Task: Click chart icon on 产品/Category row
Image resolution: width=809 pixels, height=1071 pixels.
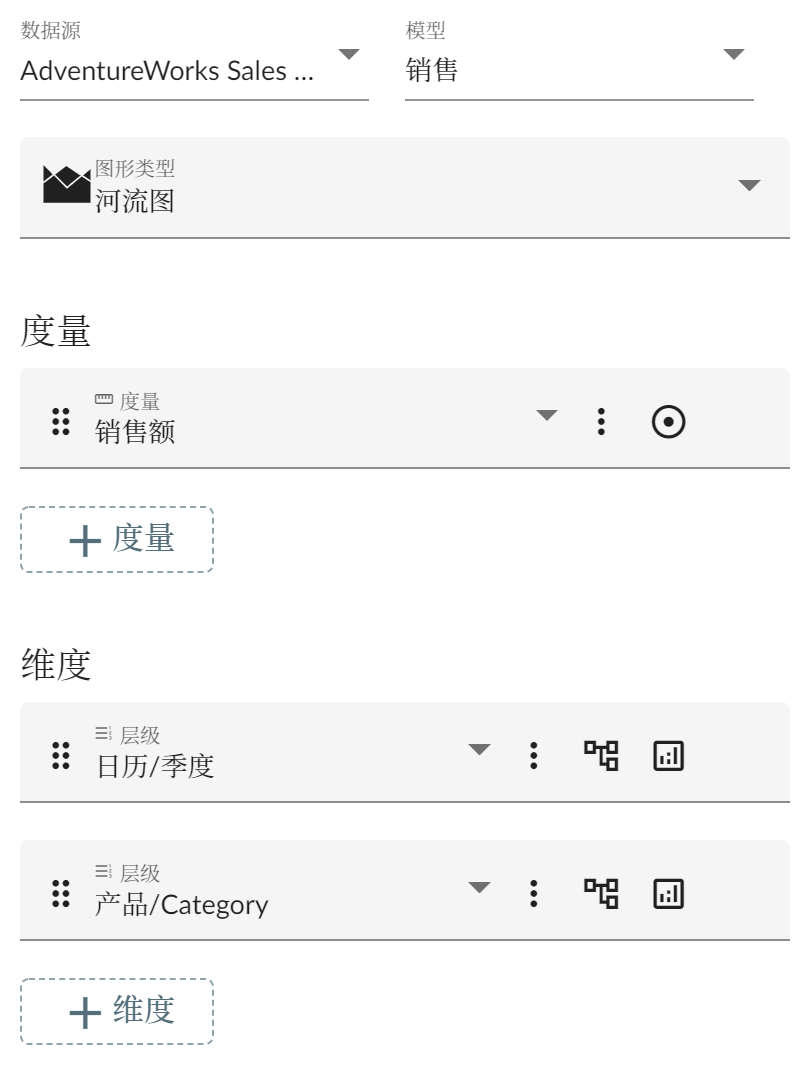Action: (x=668, y=894)
